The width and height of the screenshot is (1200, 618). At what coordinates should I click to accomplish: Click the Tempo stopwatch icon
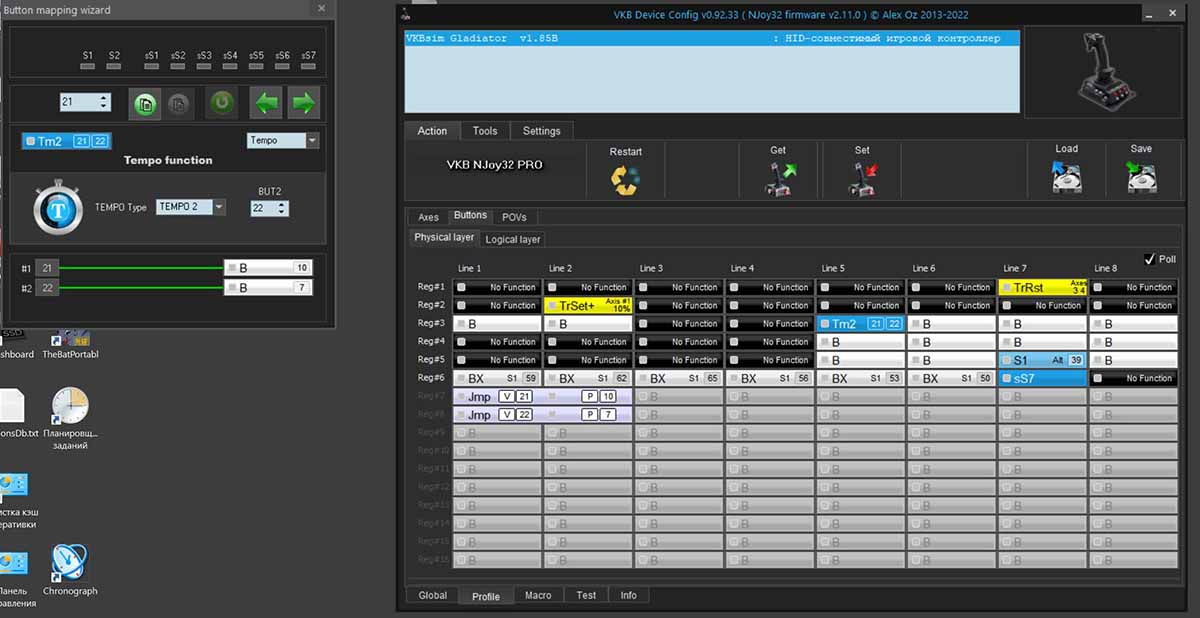(57, 208)
